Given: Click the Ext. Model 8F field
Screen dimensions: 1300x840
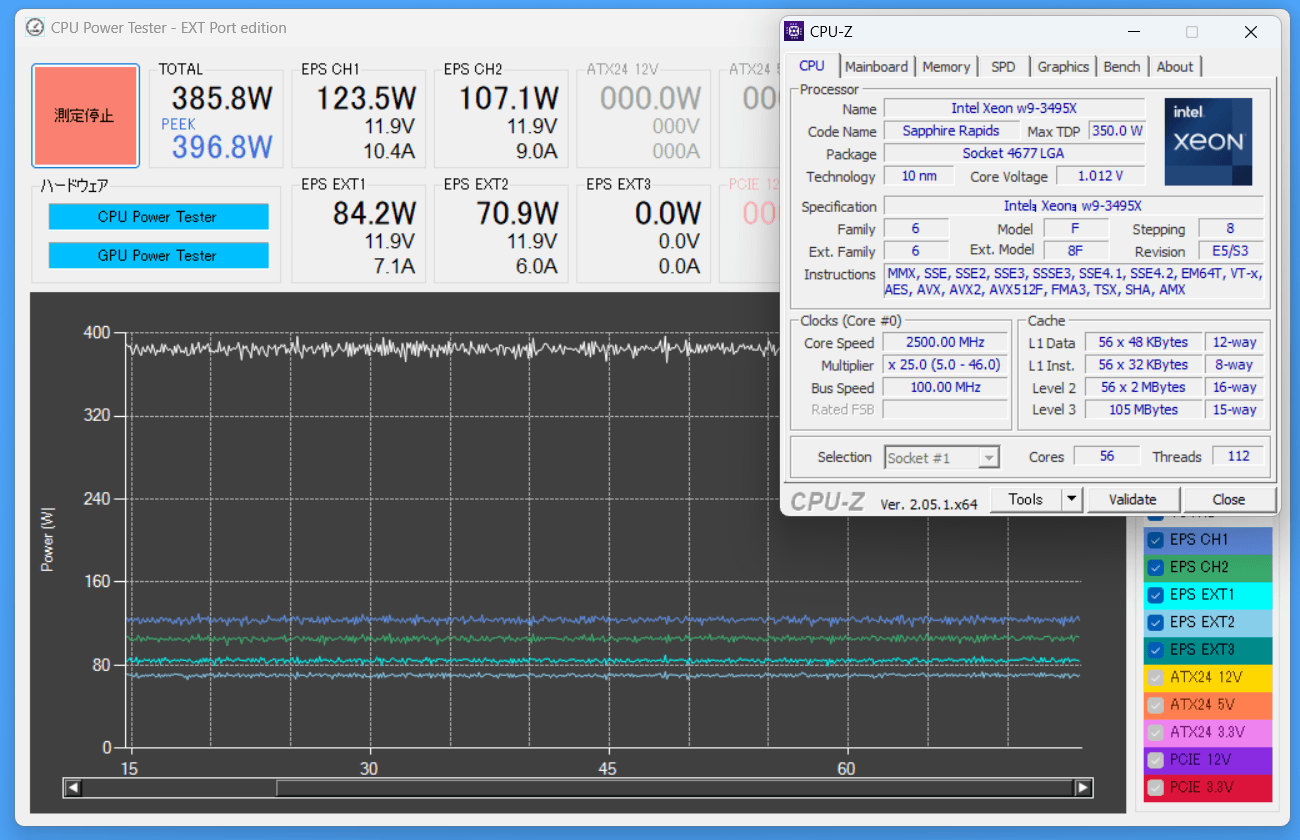Looking at the screenshot, I should (1075, 250).
